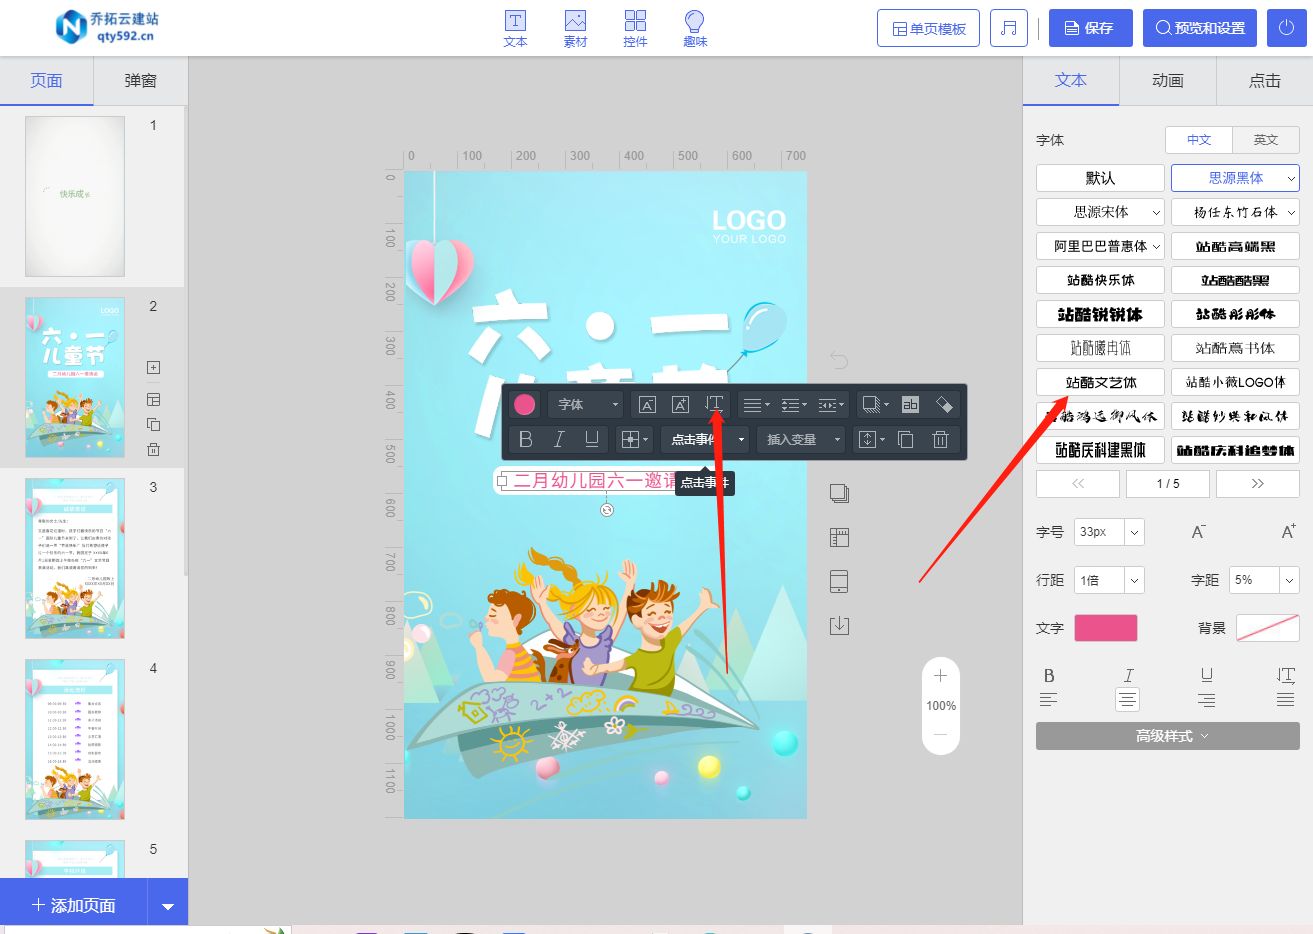Click the pink color circle in floating toolbar
This screenshot has width=1313, height=934.
click(x=525, y=404)
